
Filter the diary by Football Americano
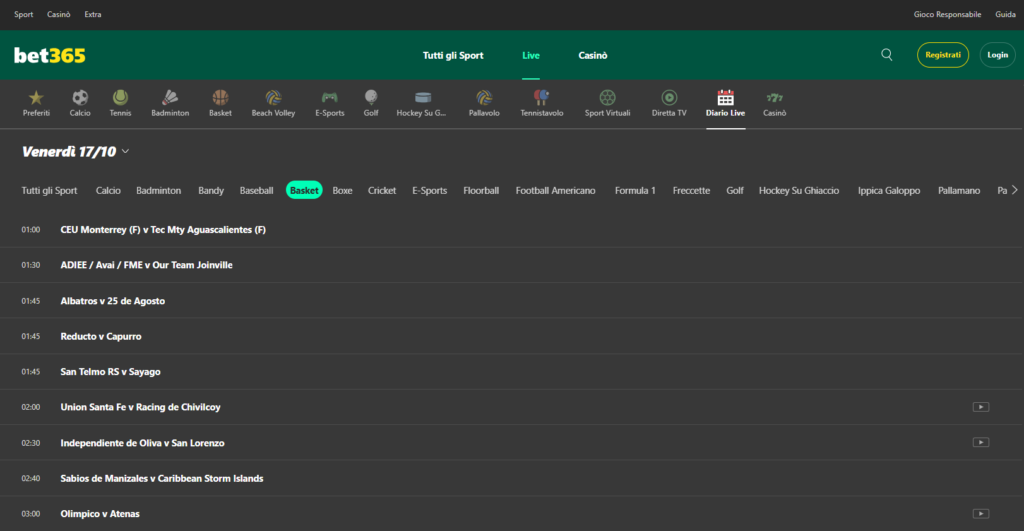tap(555, 191)
